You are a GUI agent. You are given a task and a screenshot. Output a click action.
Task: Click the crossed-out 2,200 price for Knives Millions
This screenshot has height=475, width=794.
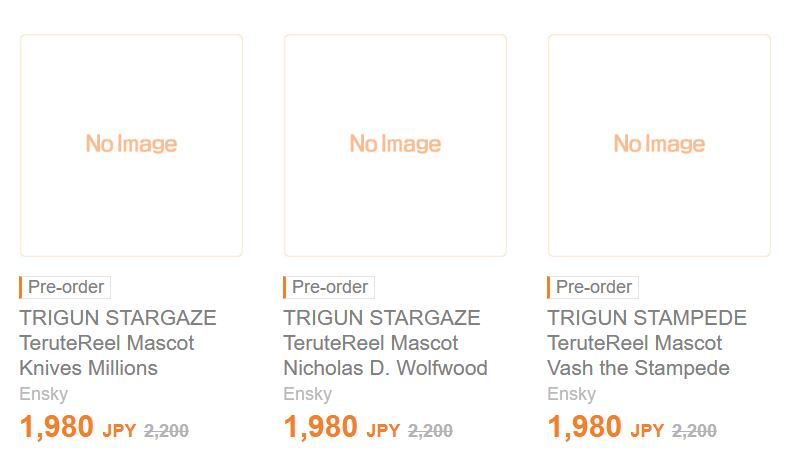pyautogui.click(x=166, y=431)
